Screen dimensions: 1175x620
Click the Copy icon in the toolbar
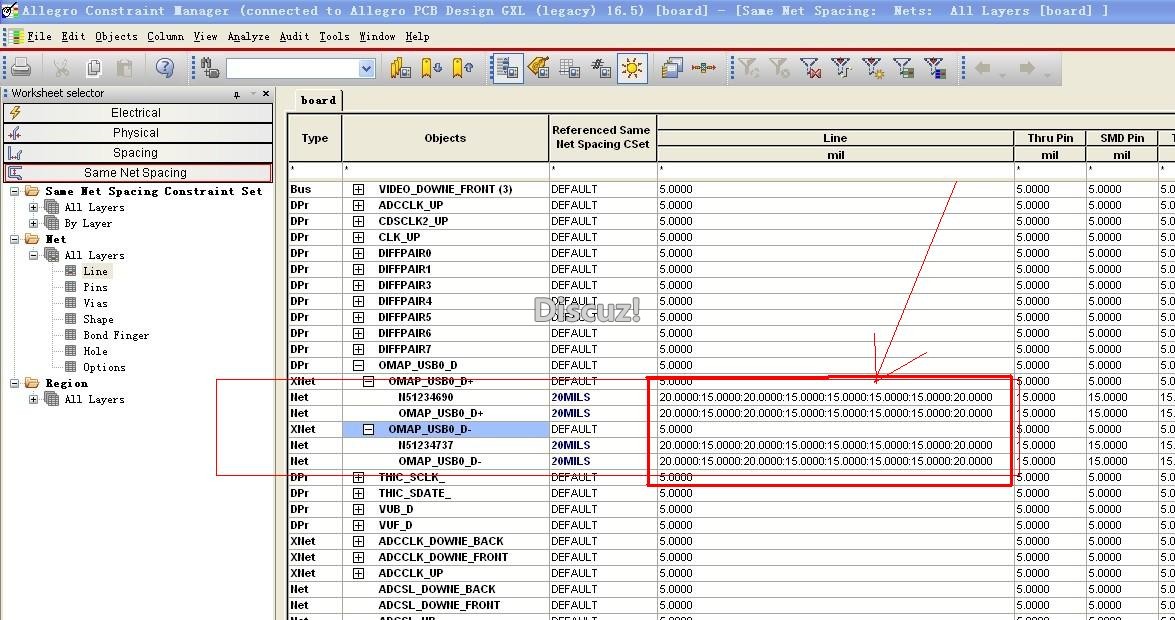click(93, 68)
